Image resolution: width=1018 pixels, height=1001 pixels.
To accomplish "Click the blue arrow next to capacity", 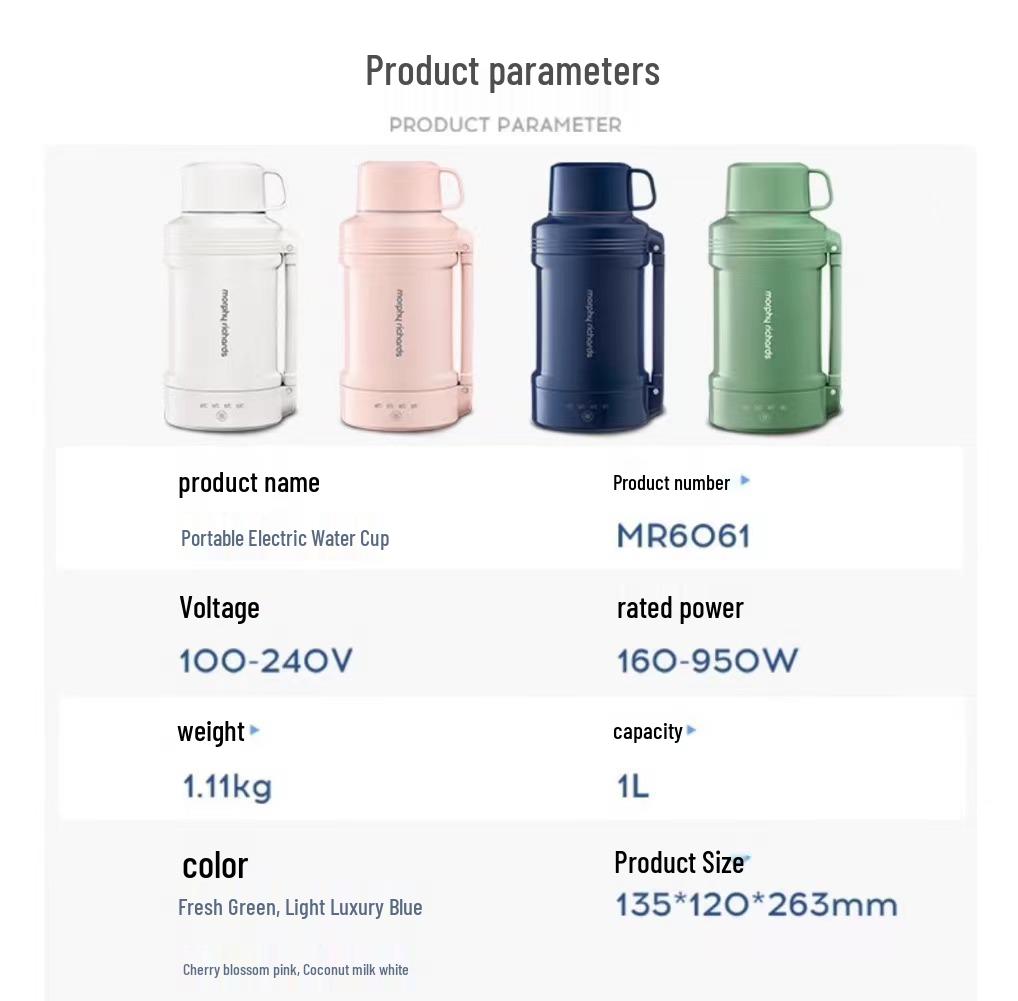I will [692, 730].
